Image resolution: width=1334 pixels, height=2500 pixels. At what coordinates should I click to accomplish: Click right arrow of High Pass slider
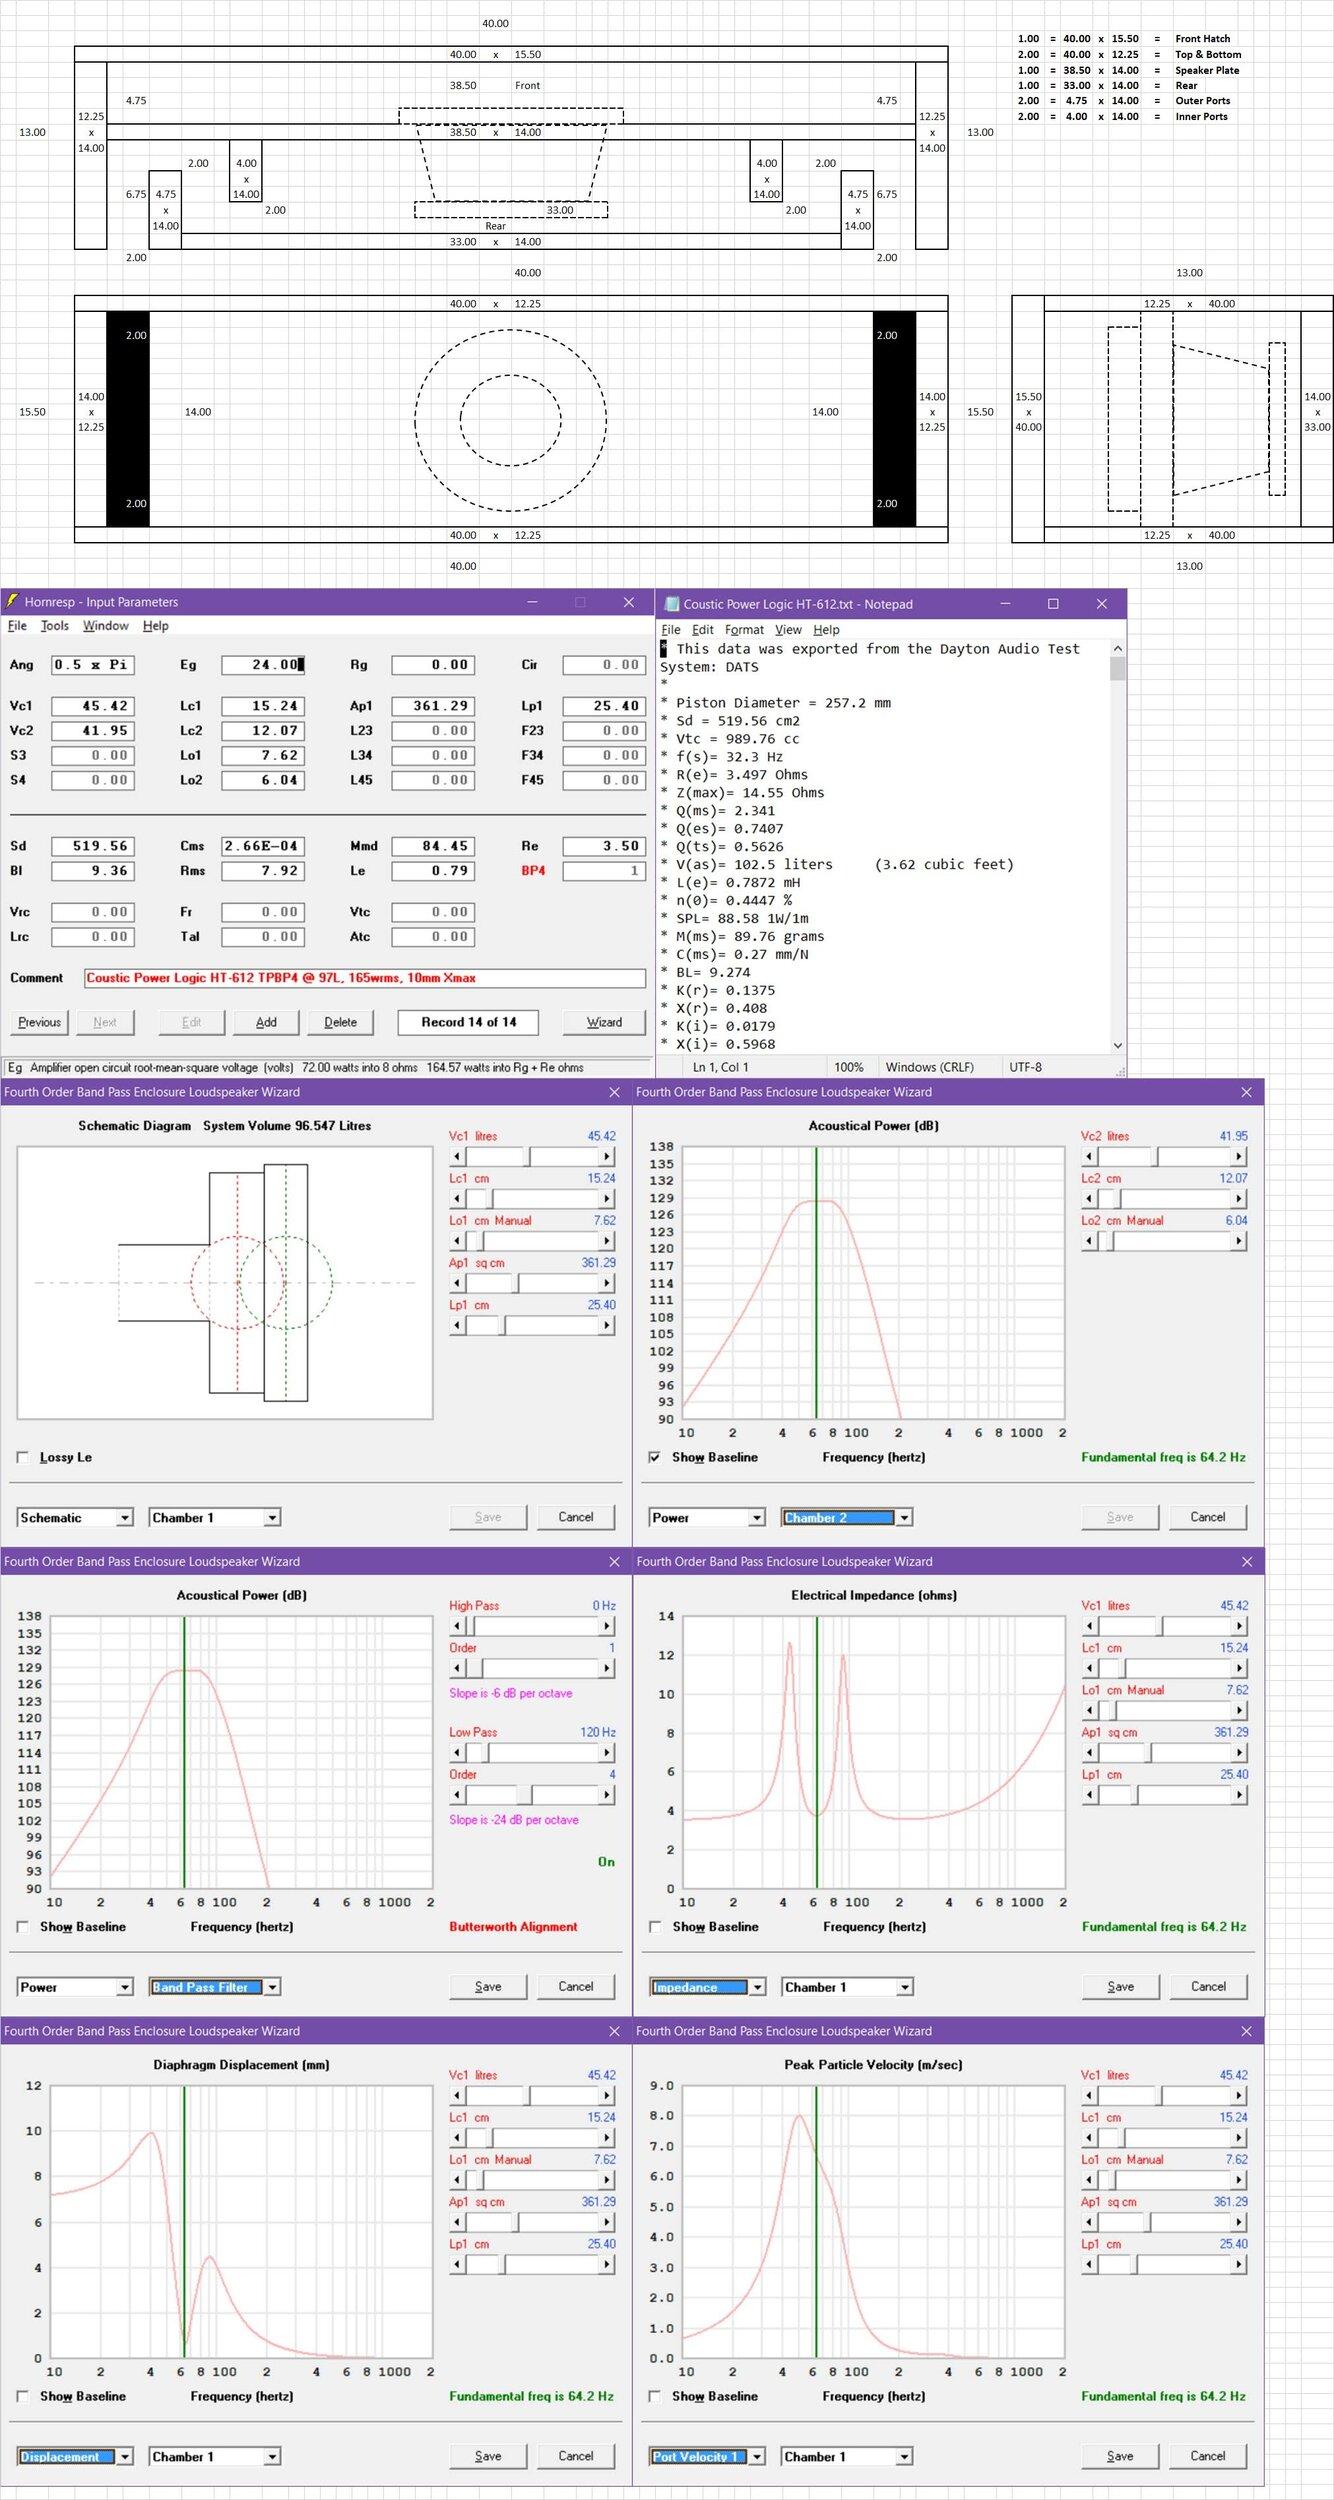point(607,1626)
